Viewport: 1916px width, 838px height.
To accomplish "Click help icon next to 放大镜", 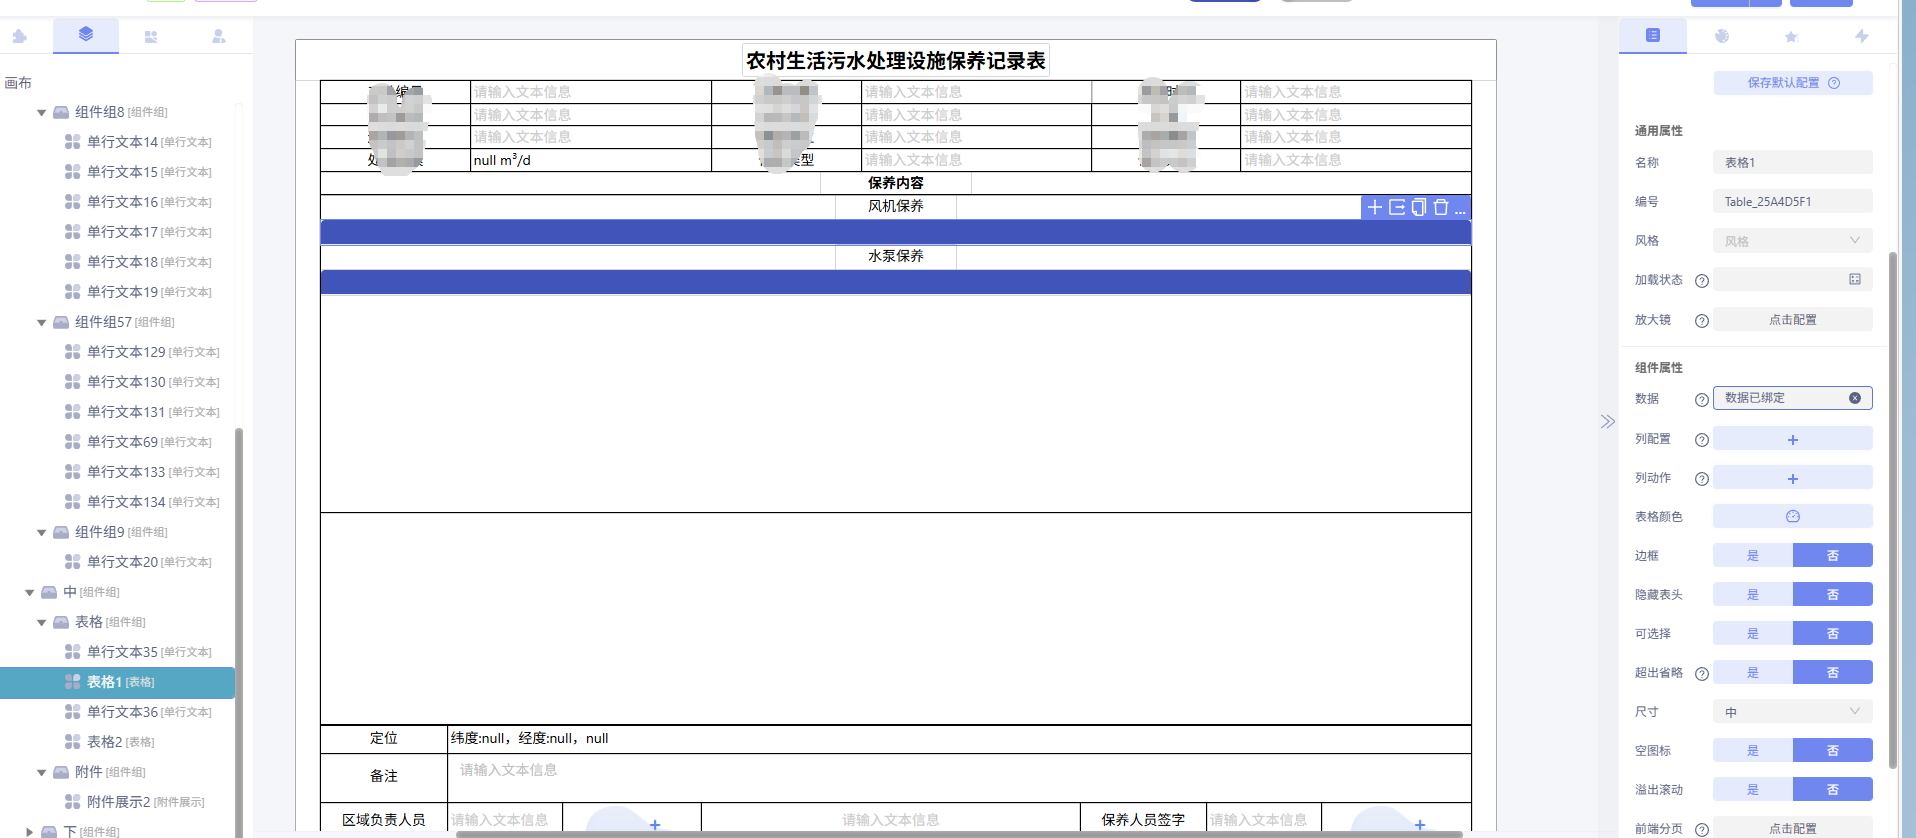I will (x=1702, y=321).
